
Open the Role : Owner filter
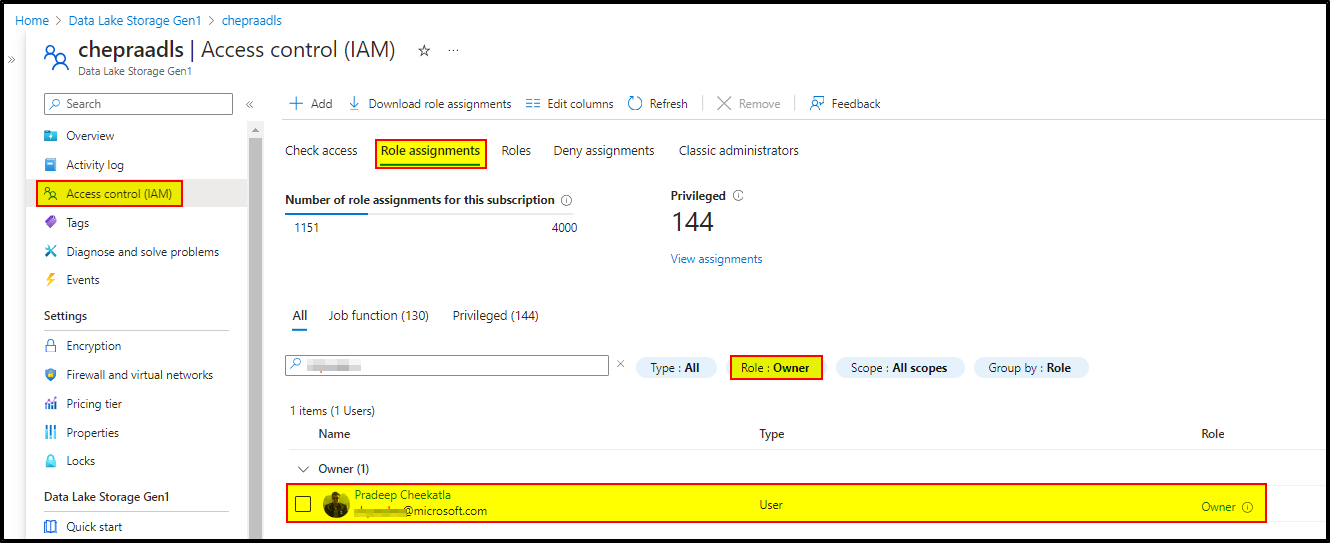[x=776, y=368]
